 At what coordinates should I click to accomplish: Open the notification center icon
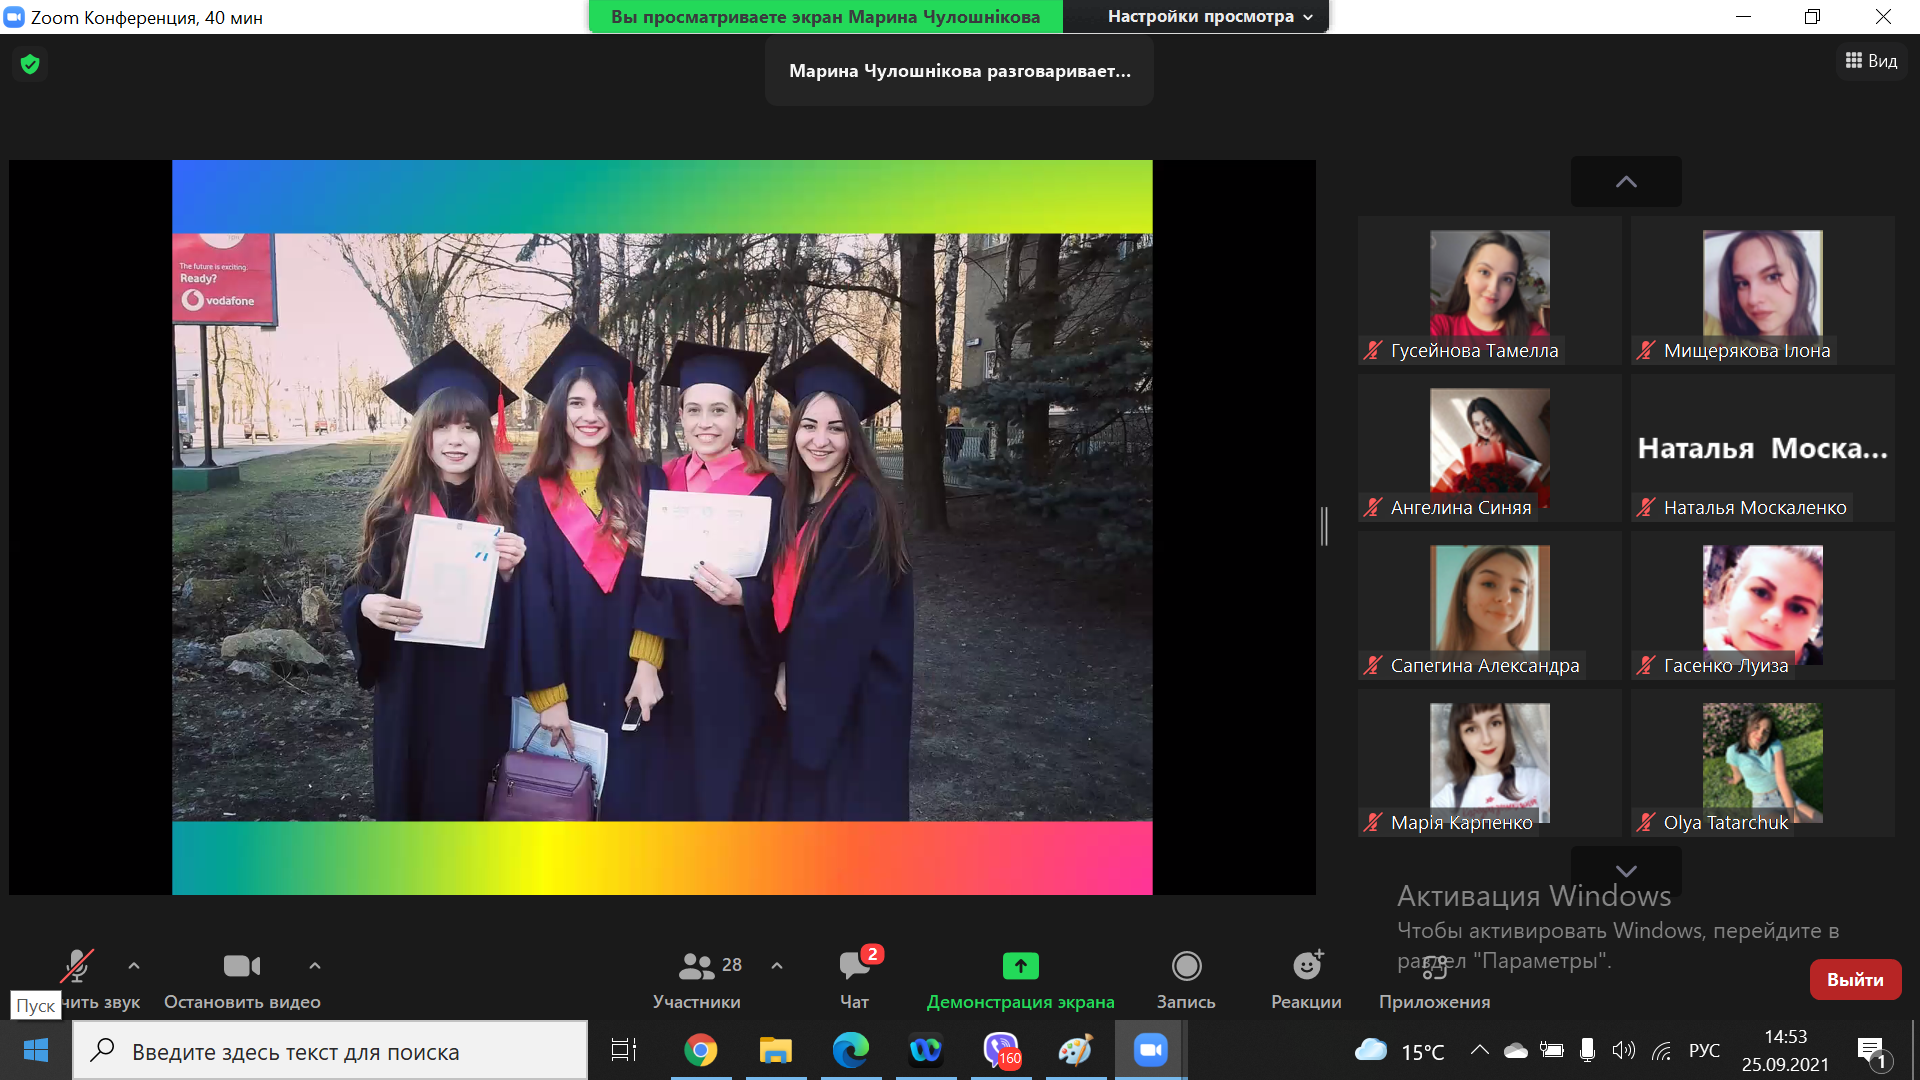point(1872,1051)
